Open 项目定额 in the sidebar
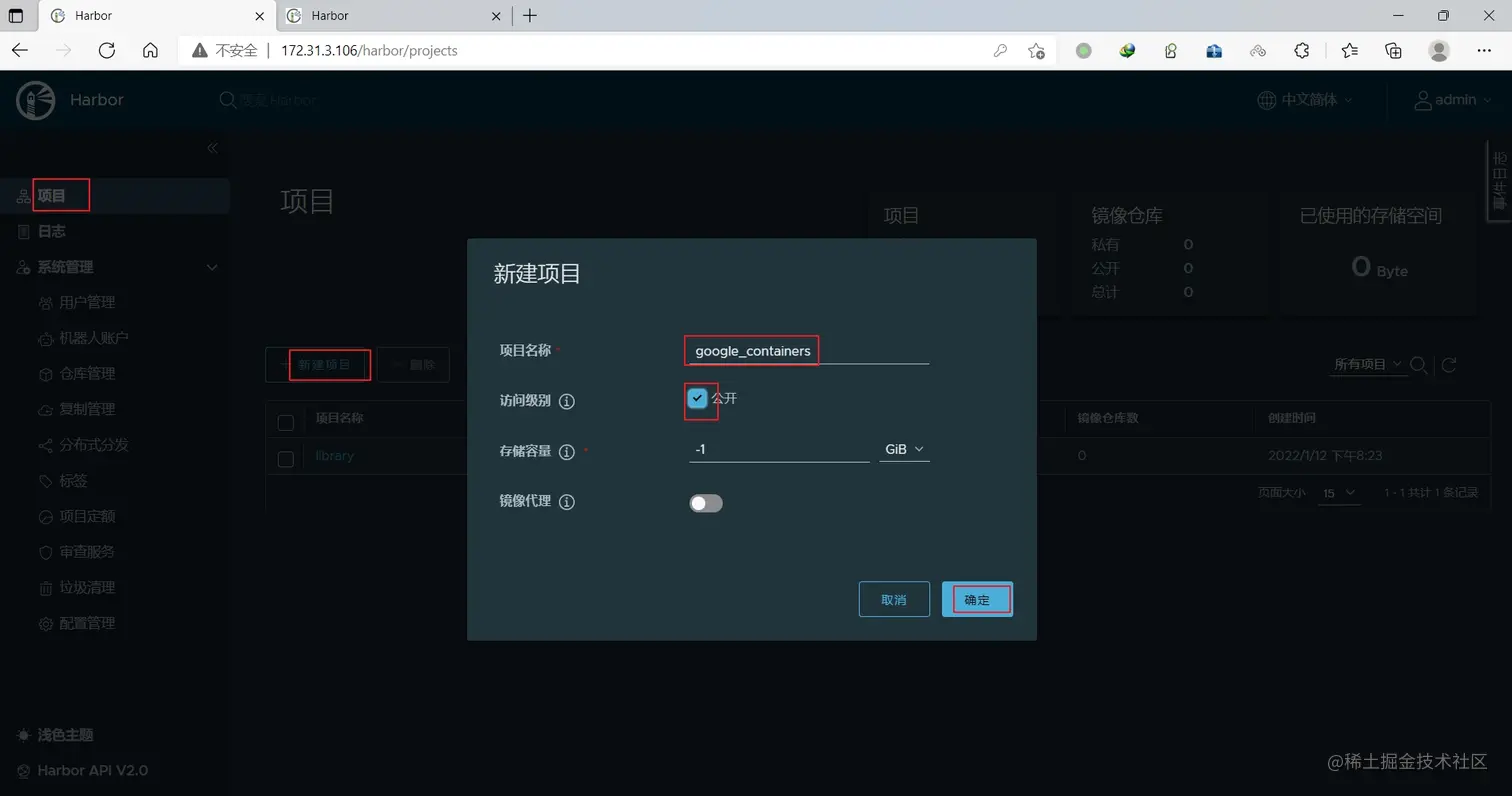The height and width of the screenshot is (796, 1512). click(x=87, y=517)
